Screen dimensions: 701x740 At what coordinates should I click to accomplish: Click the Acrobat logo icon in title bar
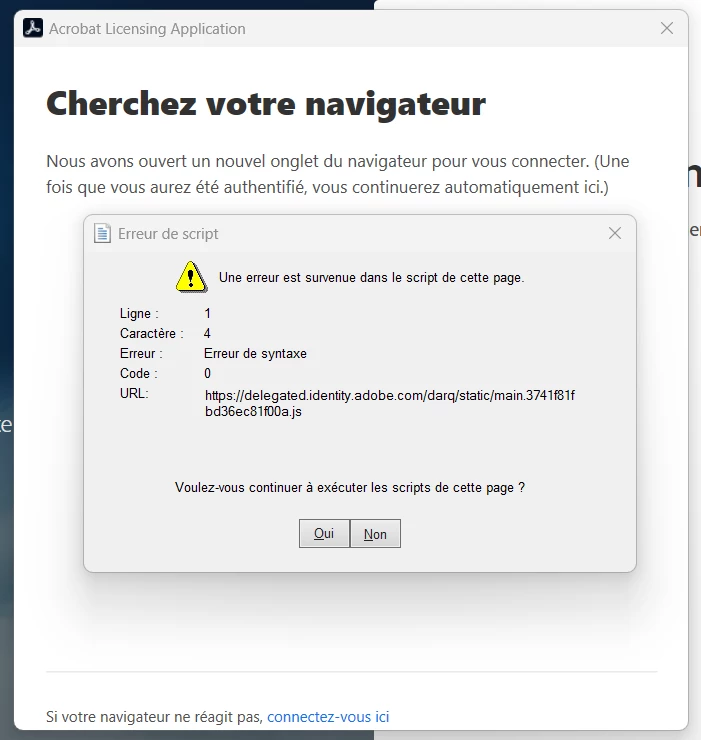point(33,28)
